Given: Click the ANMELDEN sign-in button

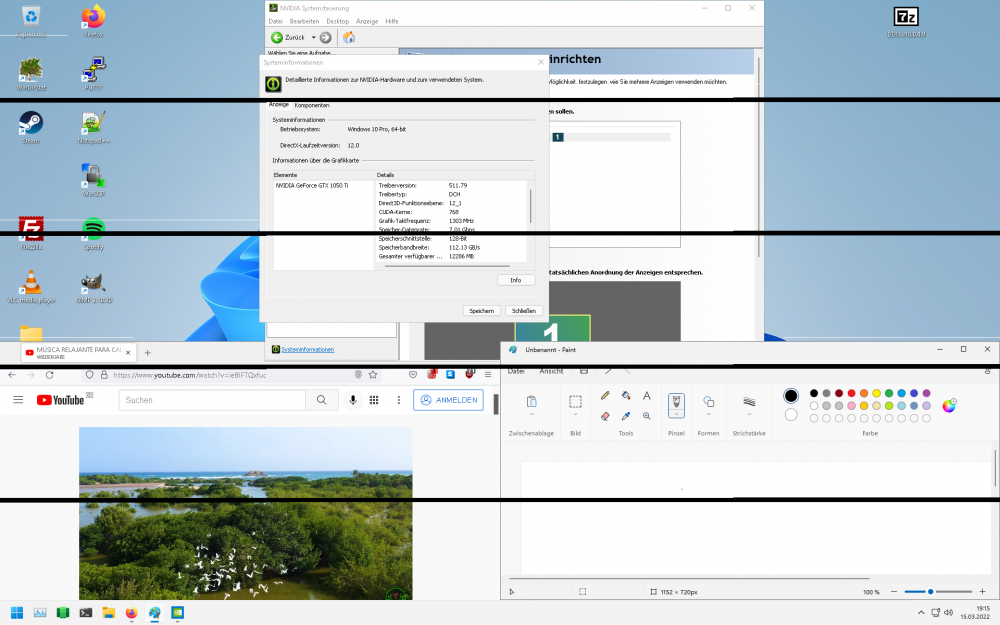Looking at the screenshot, I should pyautogui.click(x=448, y=400).
